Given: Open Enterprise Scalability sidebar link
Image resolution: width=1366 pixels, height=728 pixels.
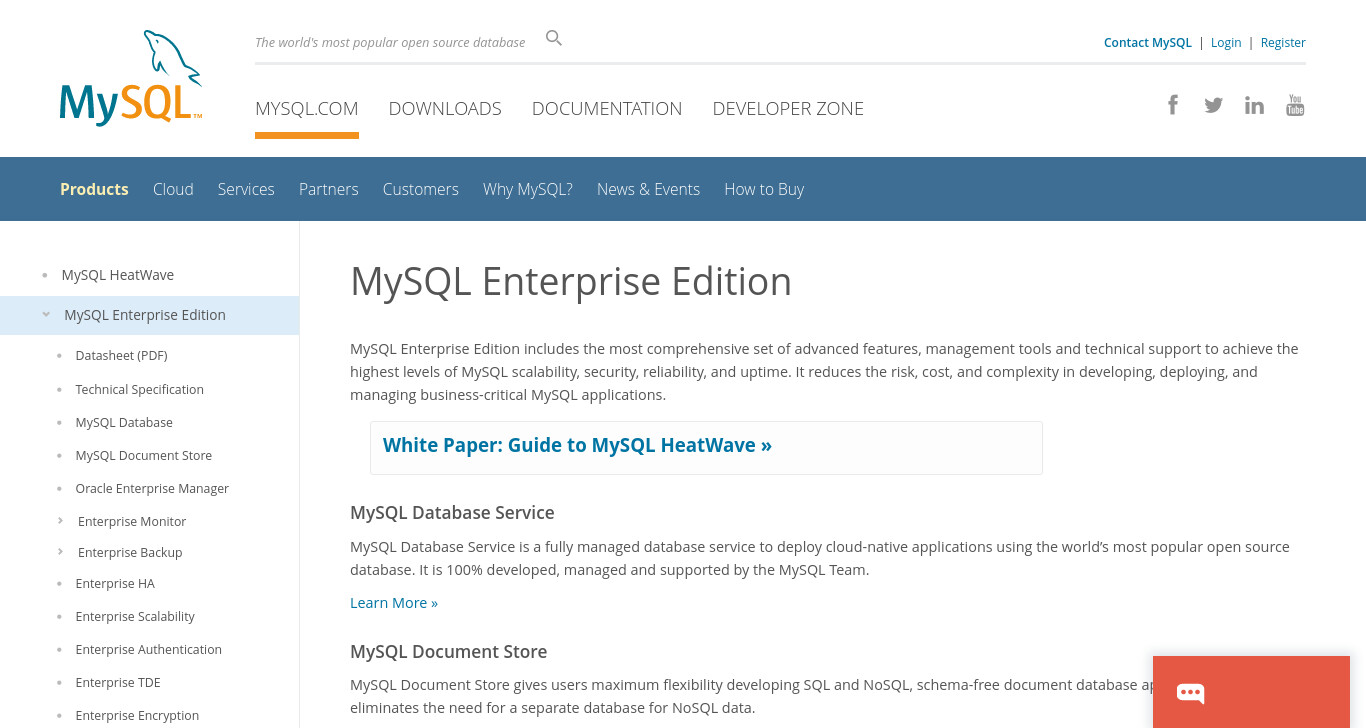Looking at the screenshot, I should coord(135,616).
